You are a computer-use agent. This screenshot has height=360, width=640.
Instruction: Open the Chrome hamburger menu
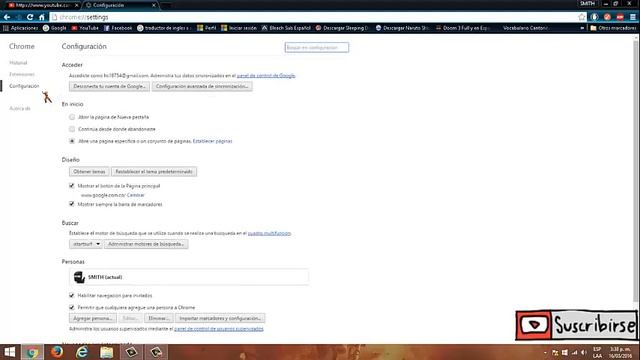pos(633,17)
